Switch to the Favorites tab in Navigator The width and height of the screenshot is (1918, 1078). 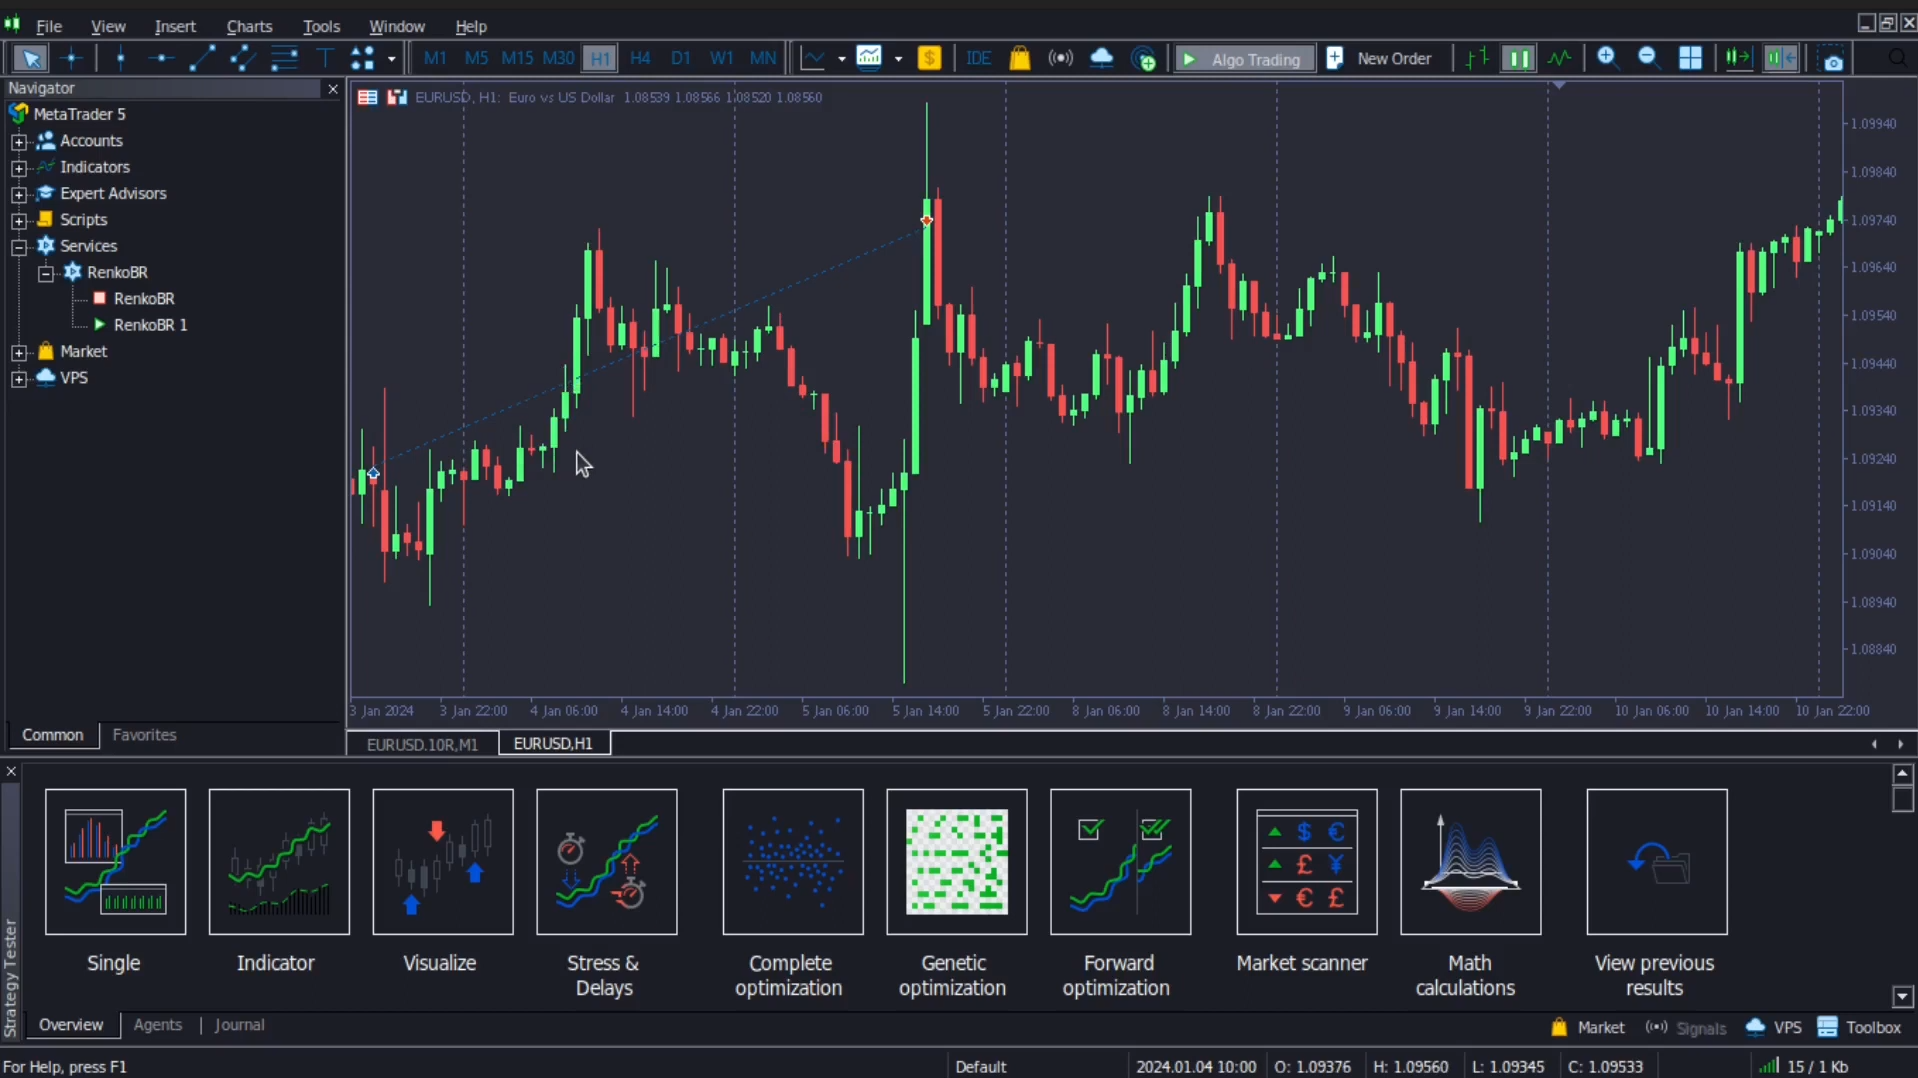144,735
